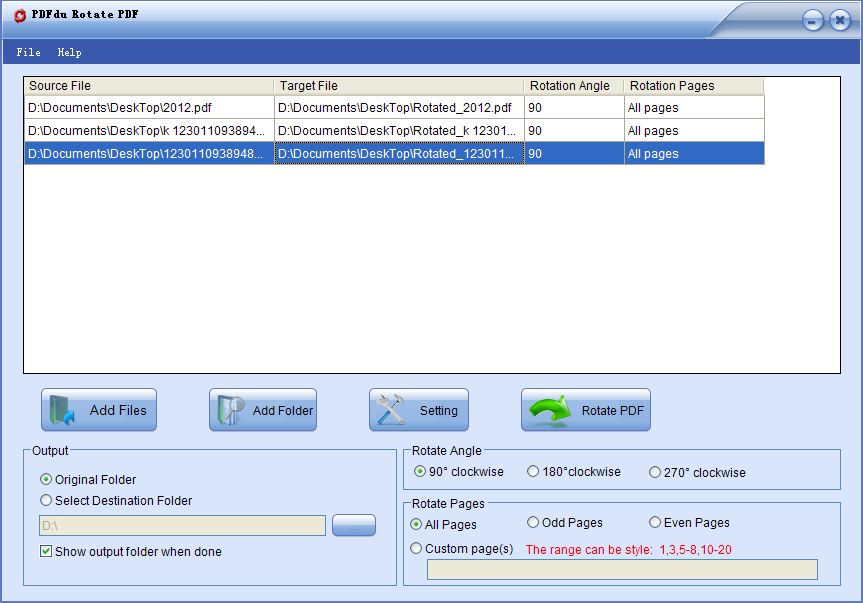Viewport: 863px width, 603px height.
Task: Click All pages cell in highlighted row
Action: coord(694,154)
